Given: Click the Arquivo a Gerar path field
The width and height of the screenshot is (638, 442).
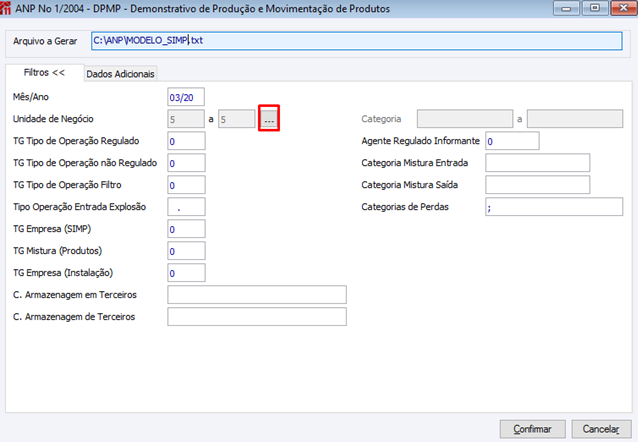Looking at the screenshot, I should [356, 41].
